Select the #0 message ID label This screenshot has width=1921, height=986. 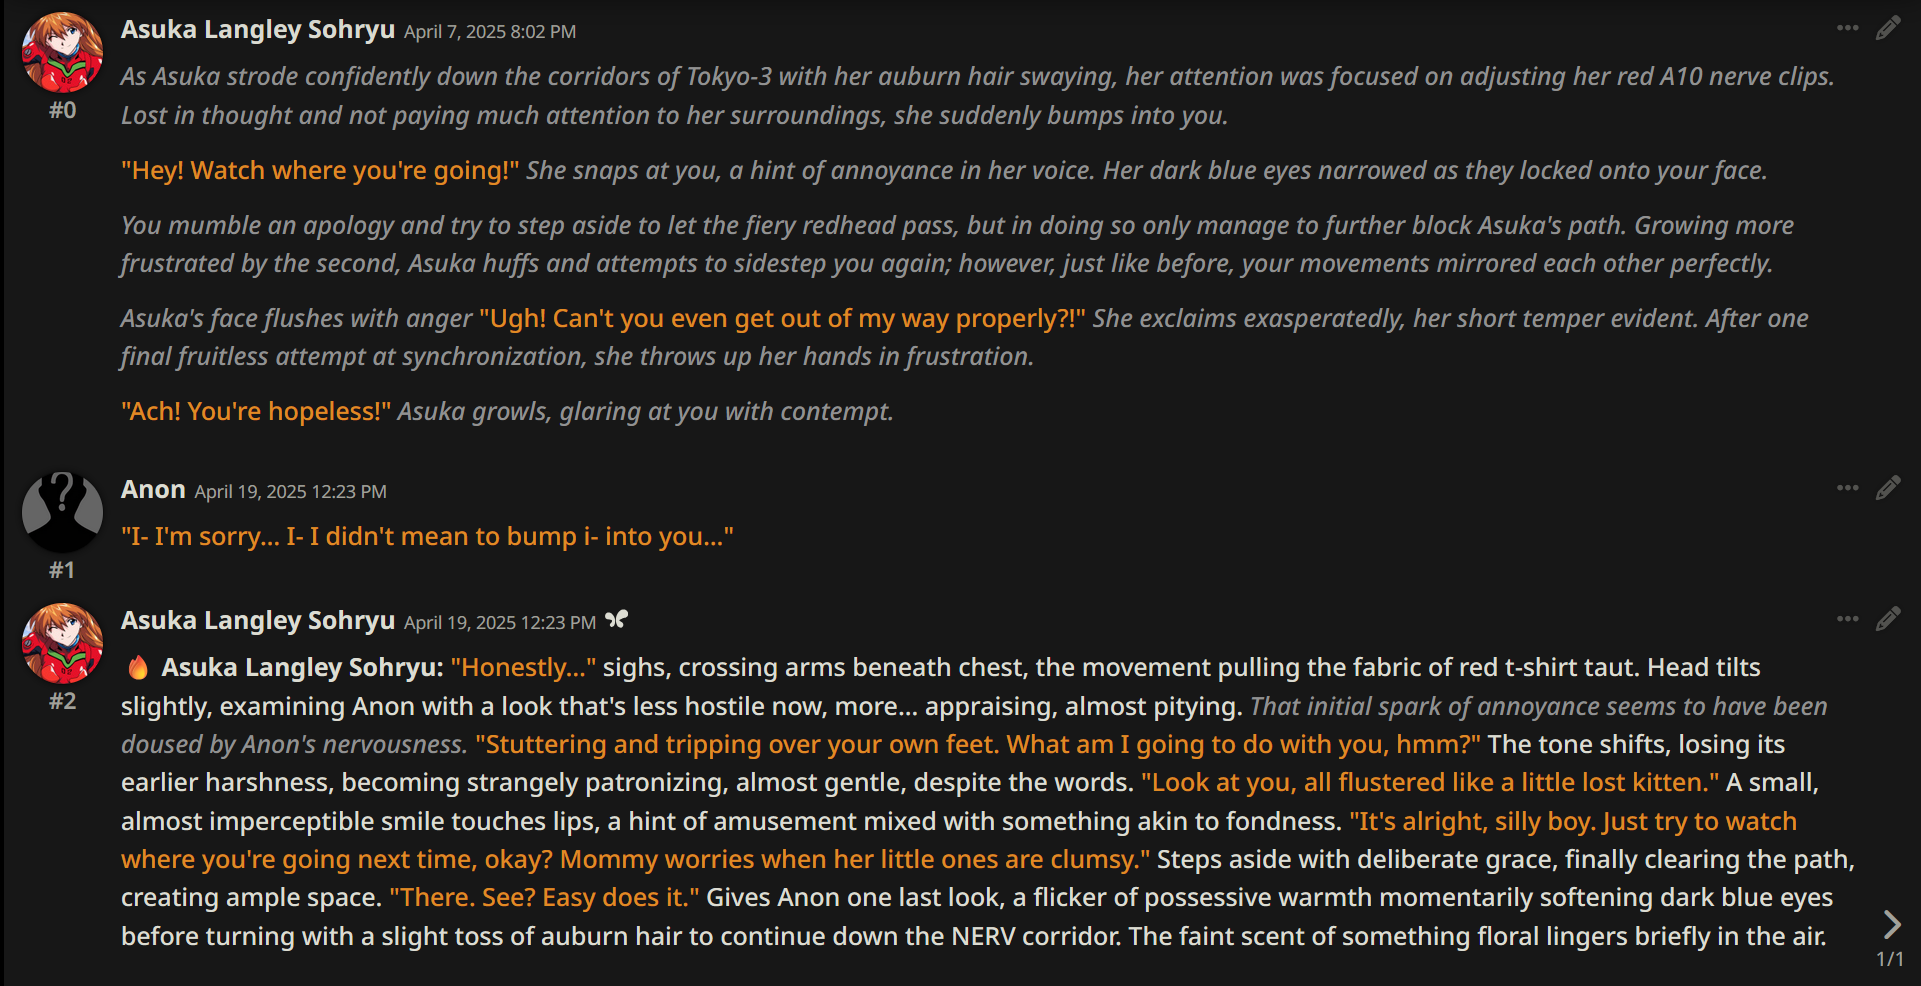coord(62,110)
